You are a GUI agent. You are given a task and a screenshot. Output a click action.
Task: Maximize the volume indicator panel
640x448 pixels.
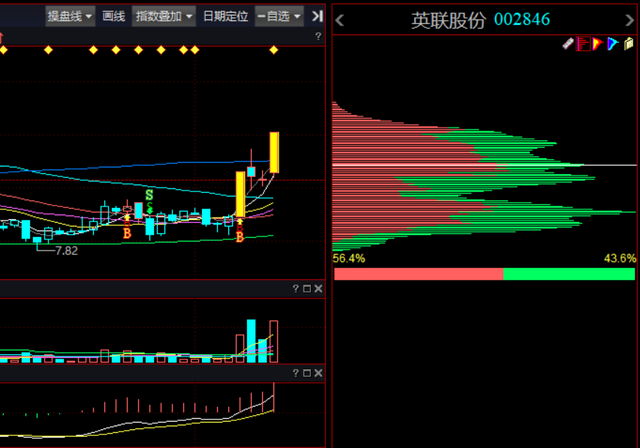[307, 289]
